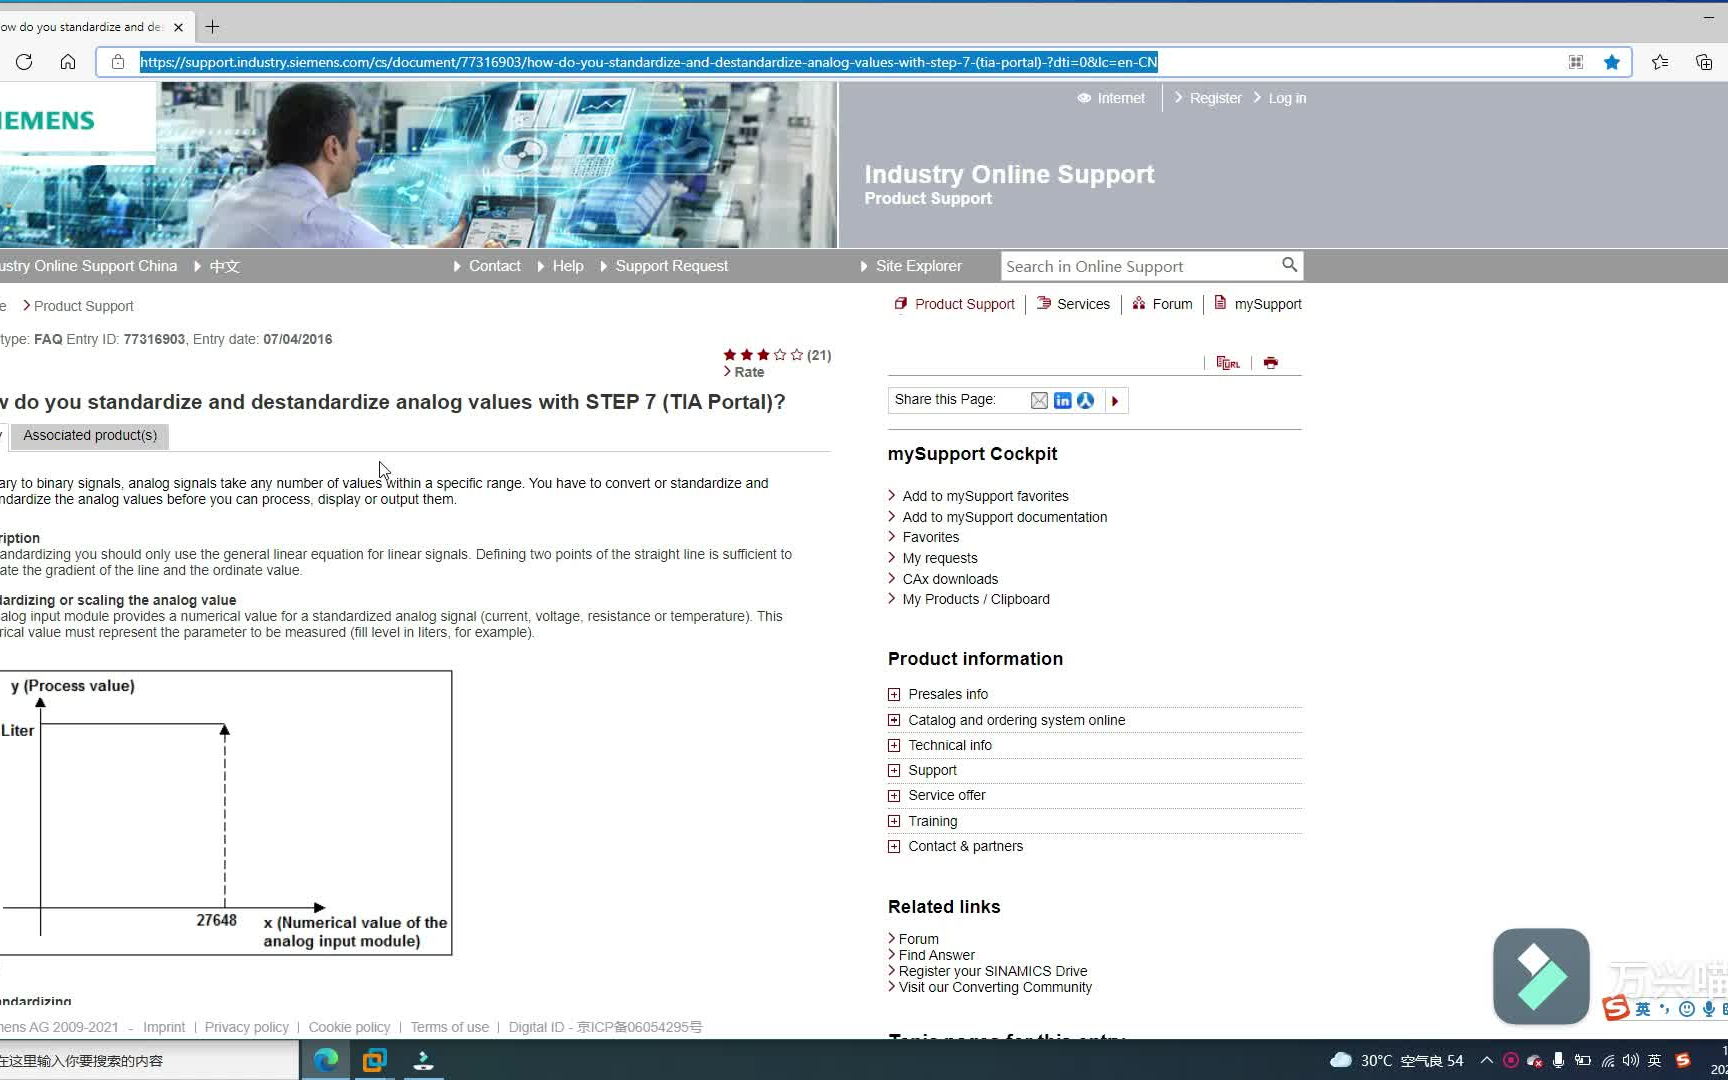Expand Service offer section

(x=894, y=795)
